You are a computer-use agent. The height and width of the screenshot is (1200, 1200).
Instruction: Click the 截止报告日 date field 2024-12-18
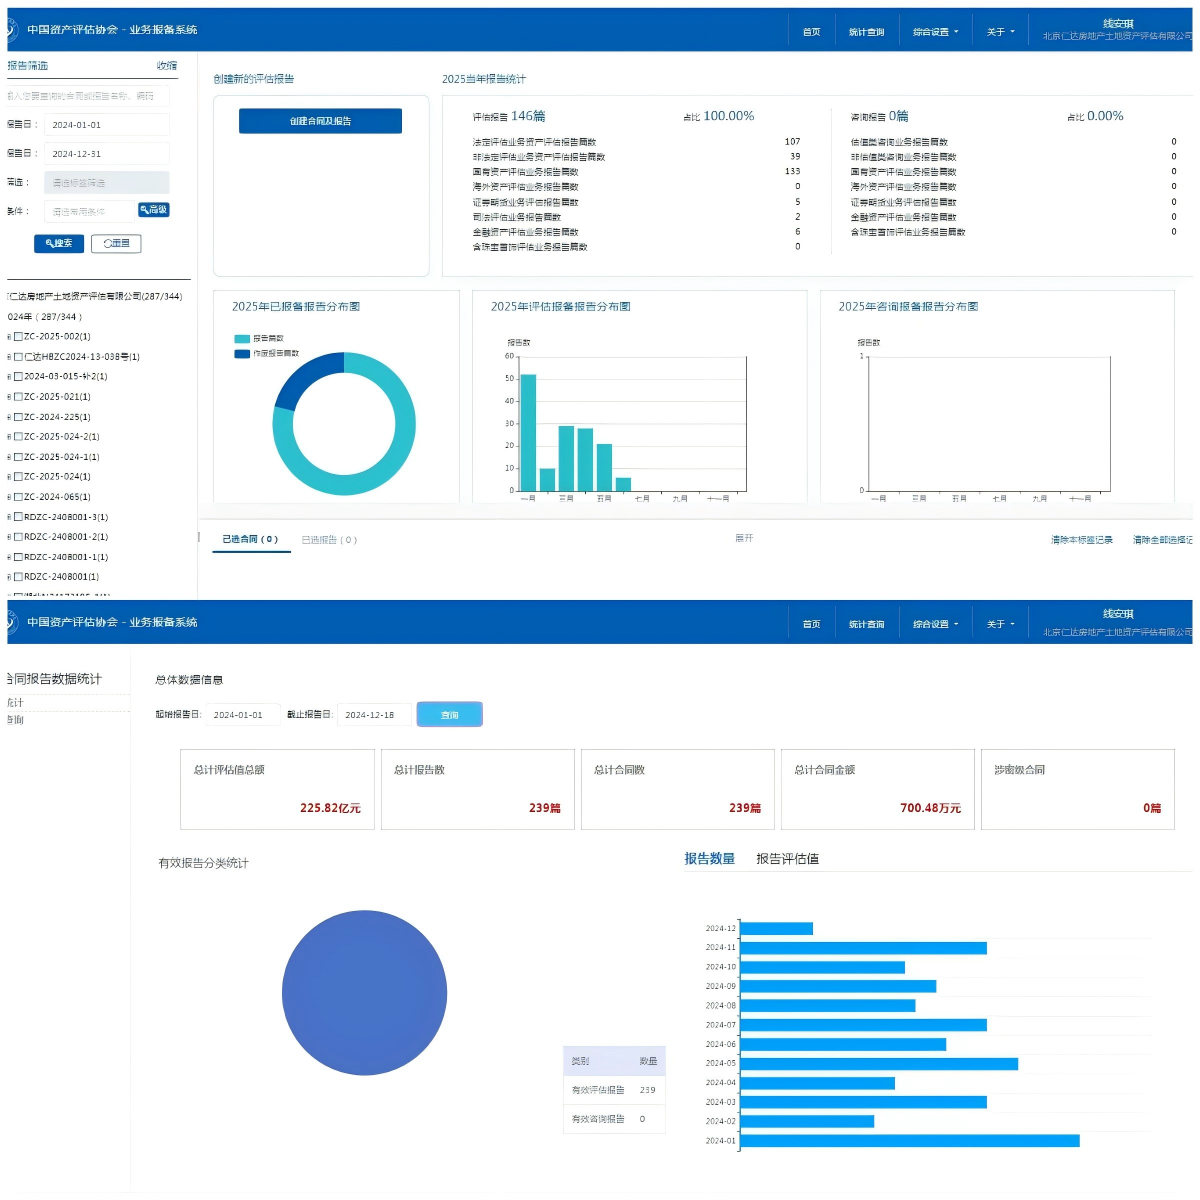372,715
